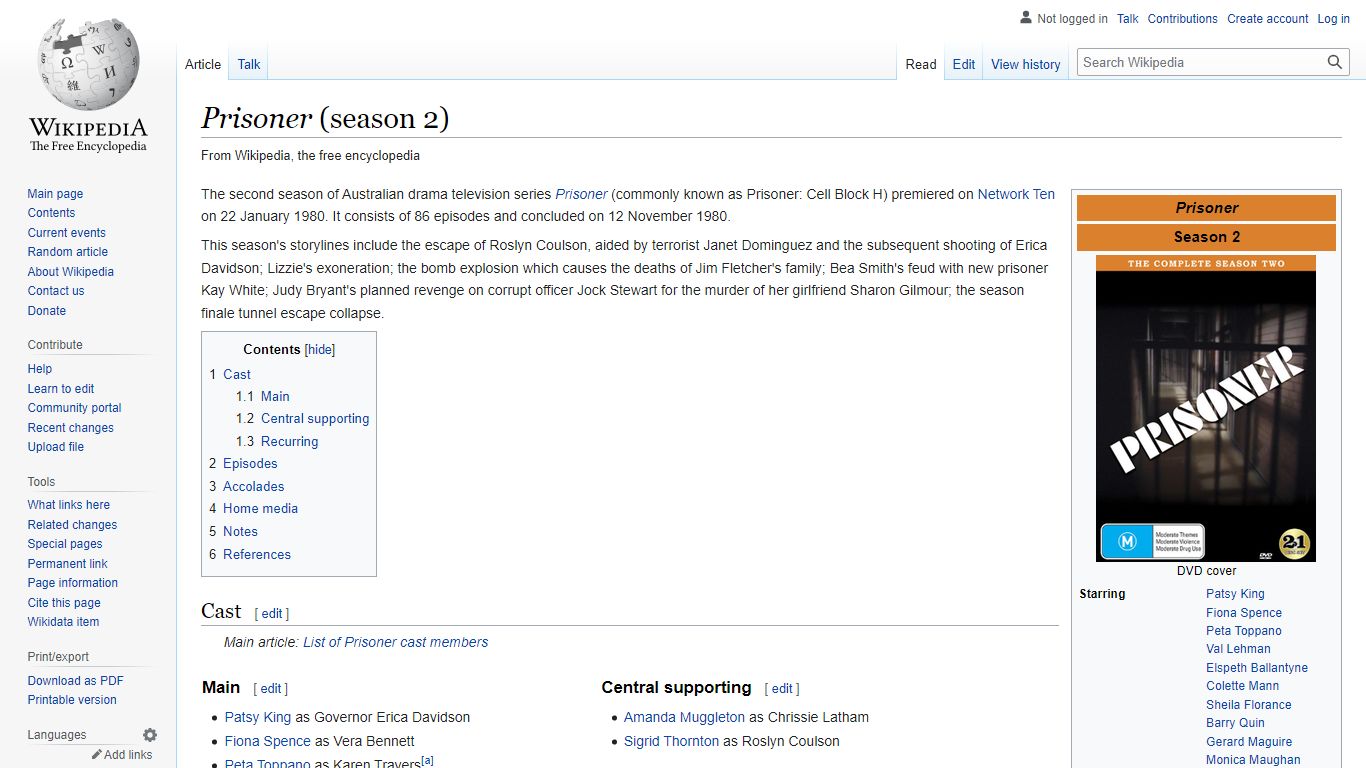Screen dimensions: 1366x768
Task: Open Current events
Action: click(x=67, y=233)
